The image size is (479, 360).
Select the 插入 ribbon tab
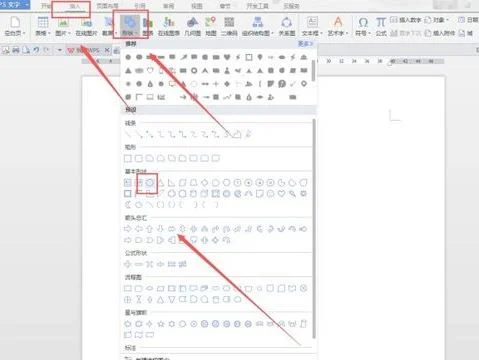pyautogui.click(x=75, y=6)
